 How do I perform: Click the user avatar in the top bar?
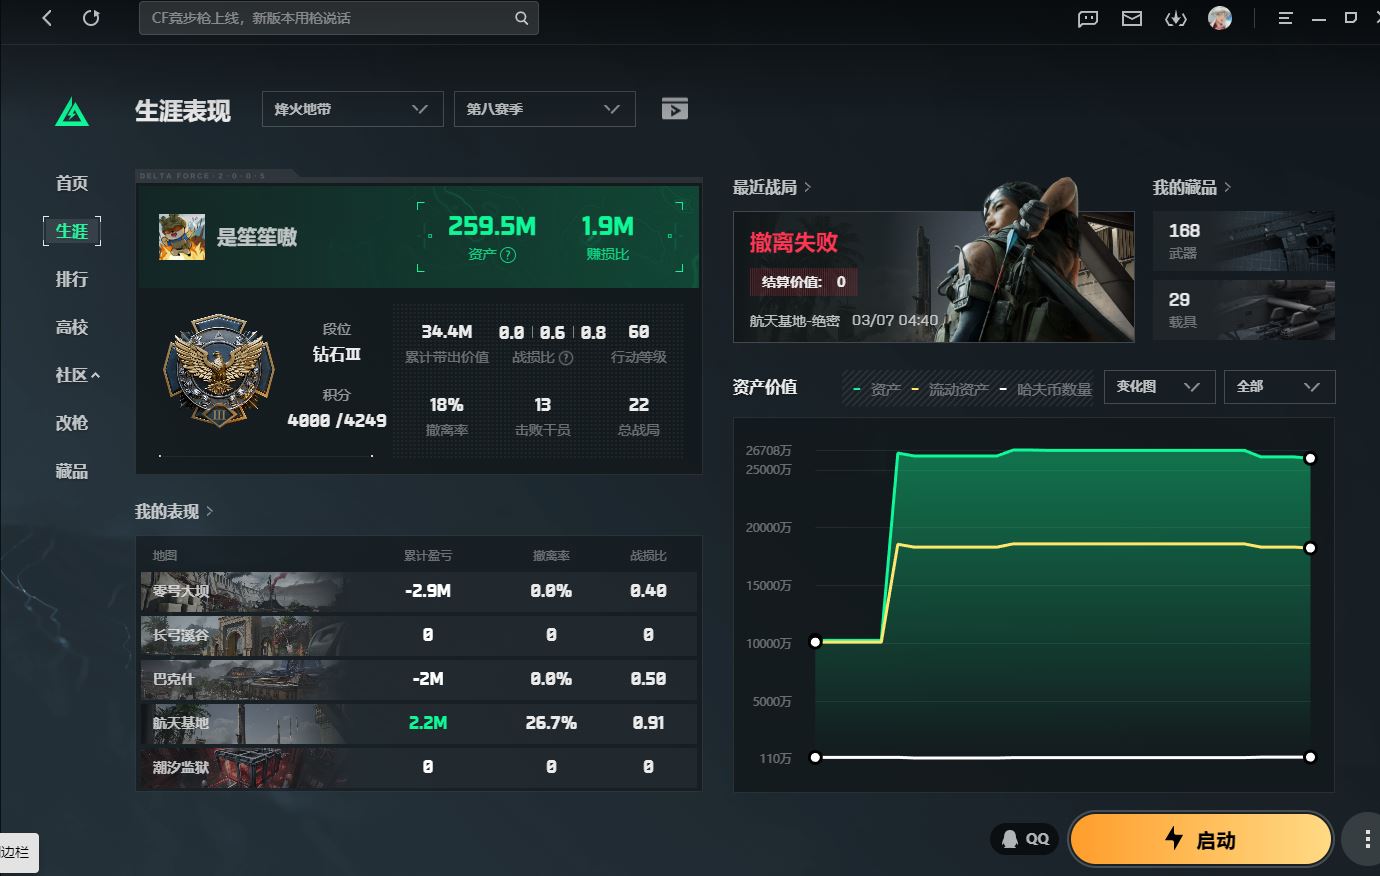click(x=1219, y=18)
